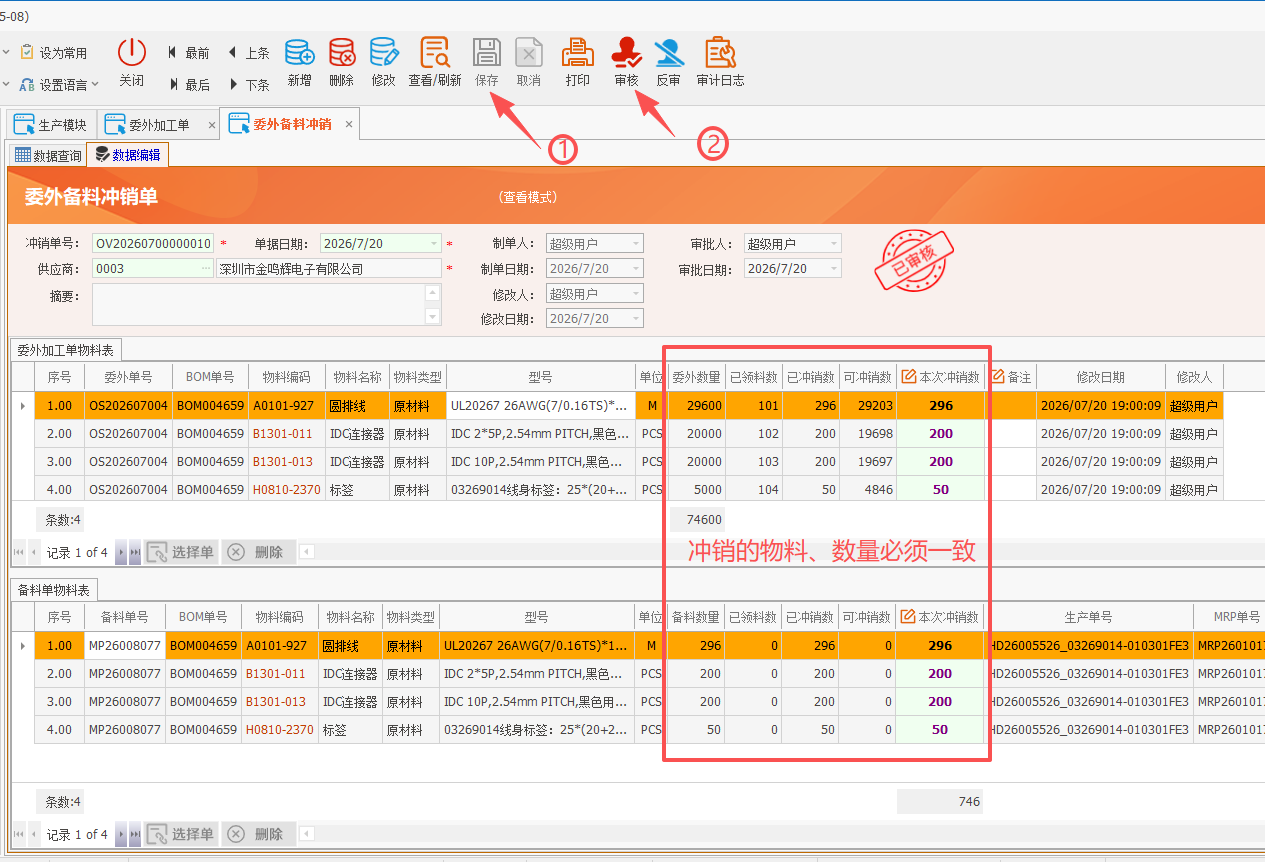Open the 审批人 dropdown

point(834,243)
